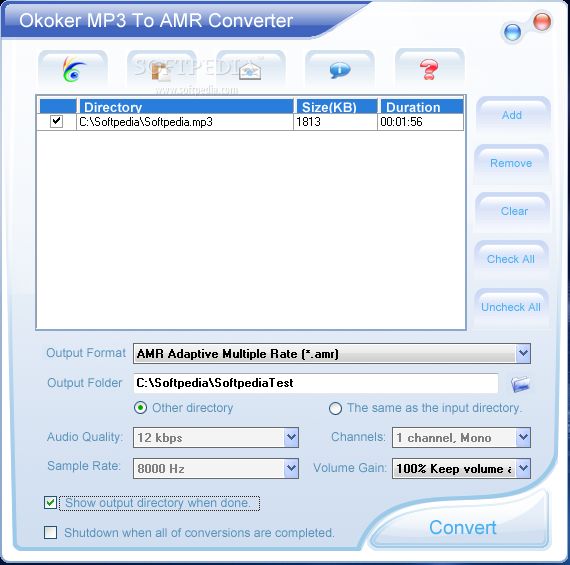Screen dimensions: 570x565
Task: Click the red close orb
Action: [x=542, y=21]
